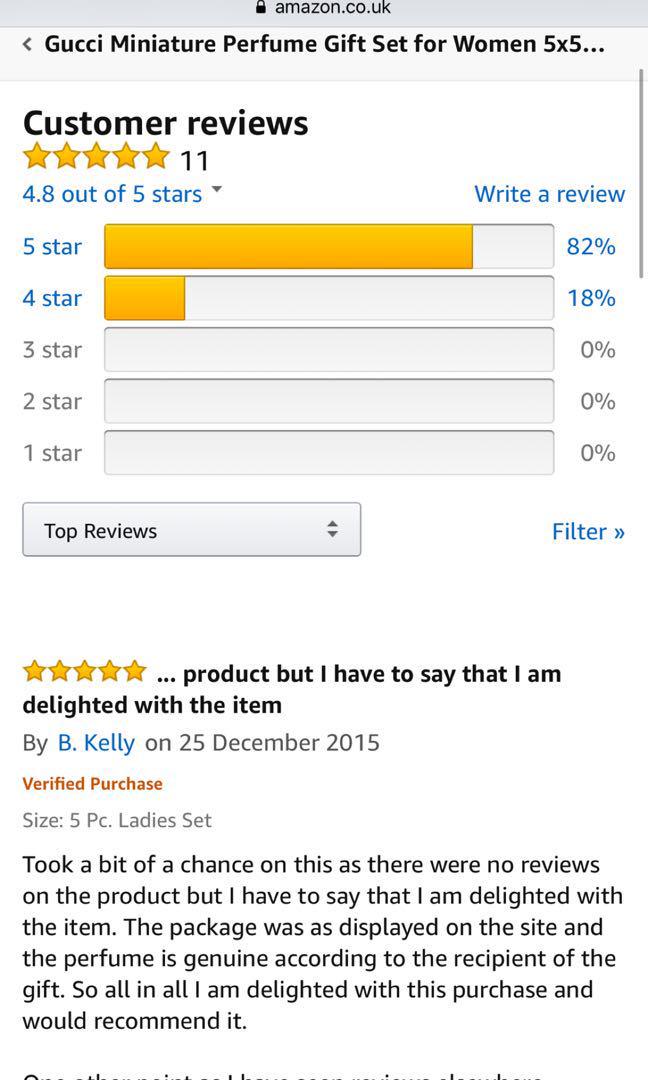Tap the Gucci Miniature Perfume Gift Set title
The width and height of the screenshot is (648, 1080).
pyautogui.click(x=324, y=44)
